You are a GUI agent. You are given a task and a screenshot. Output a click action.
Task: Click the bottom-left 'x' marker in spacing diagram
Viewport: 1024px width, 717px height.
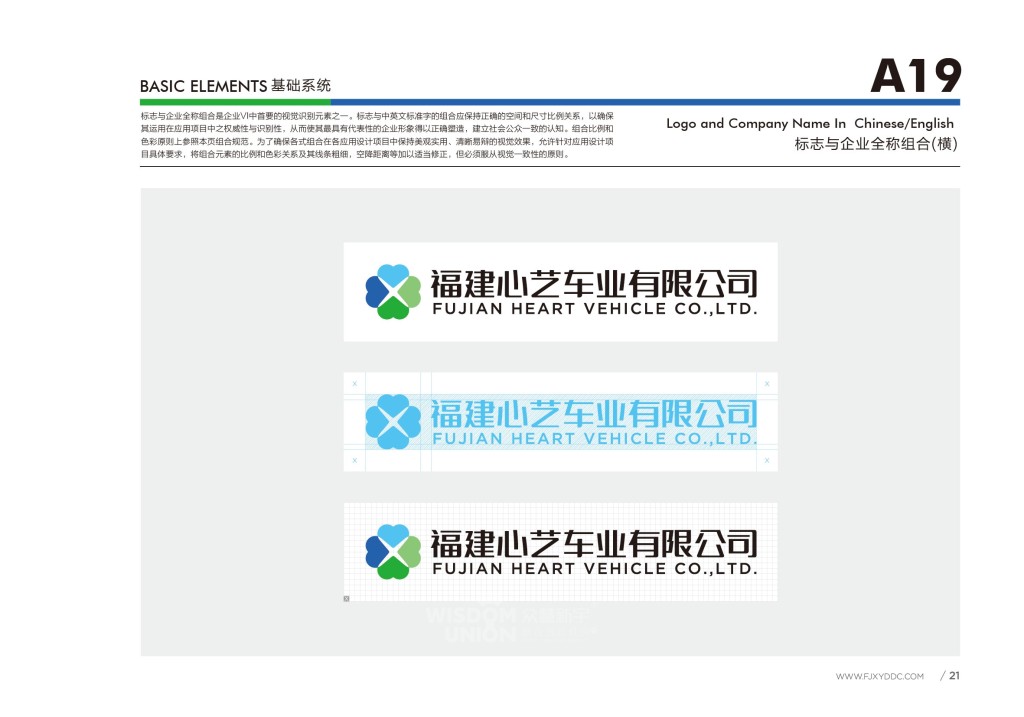[355, 460]
